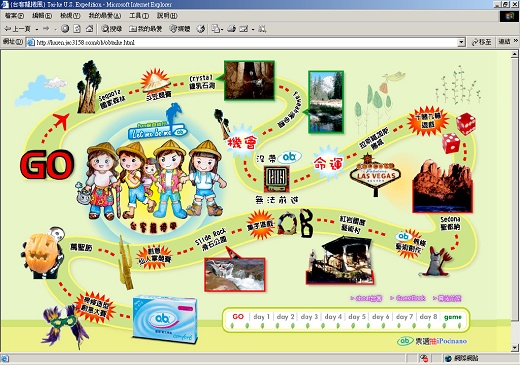This screenshot has height=365, width=520.
Task: Click the green game timeline entry
Action: (453, 317)
